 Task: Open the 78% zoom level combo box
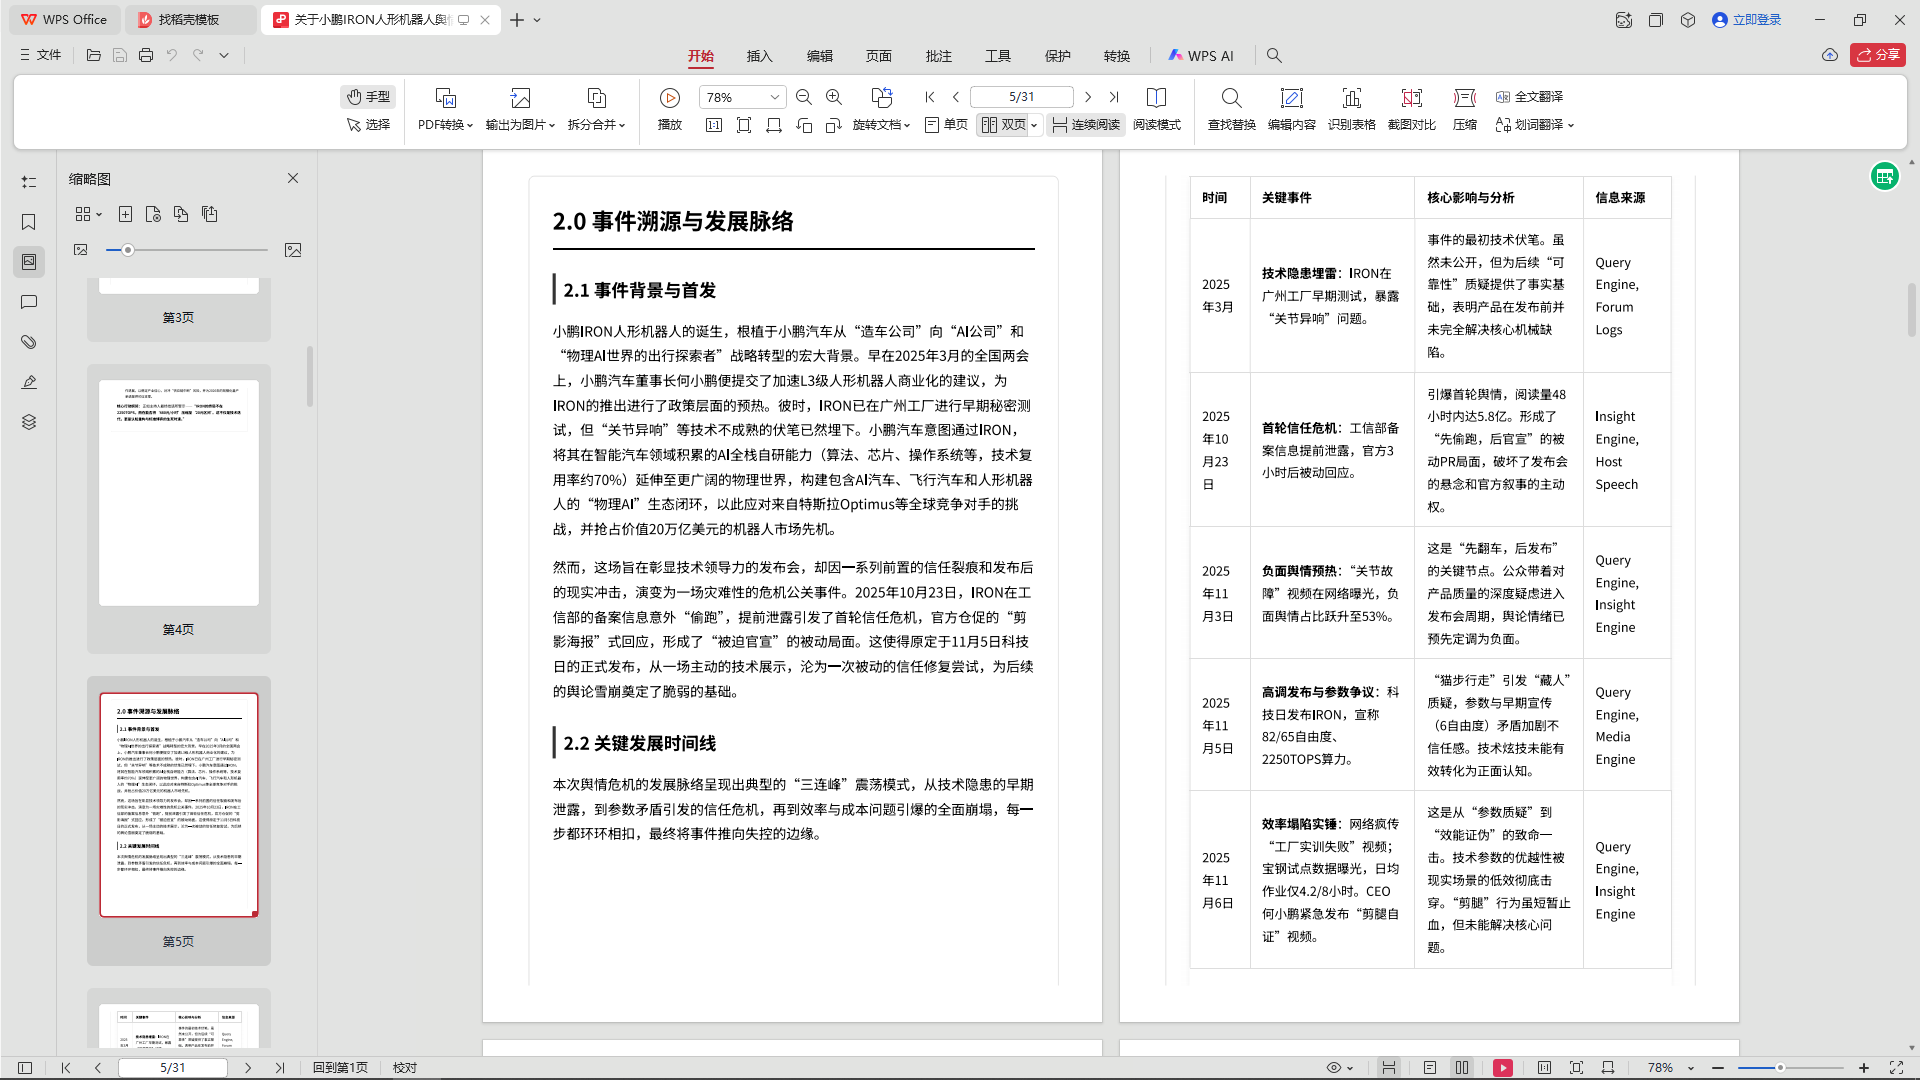[x=742, y=97]
